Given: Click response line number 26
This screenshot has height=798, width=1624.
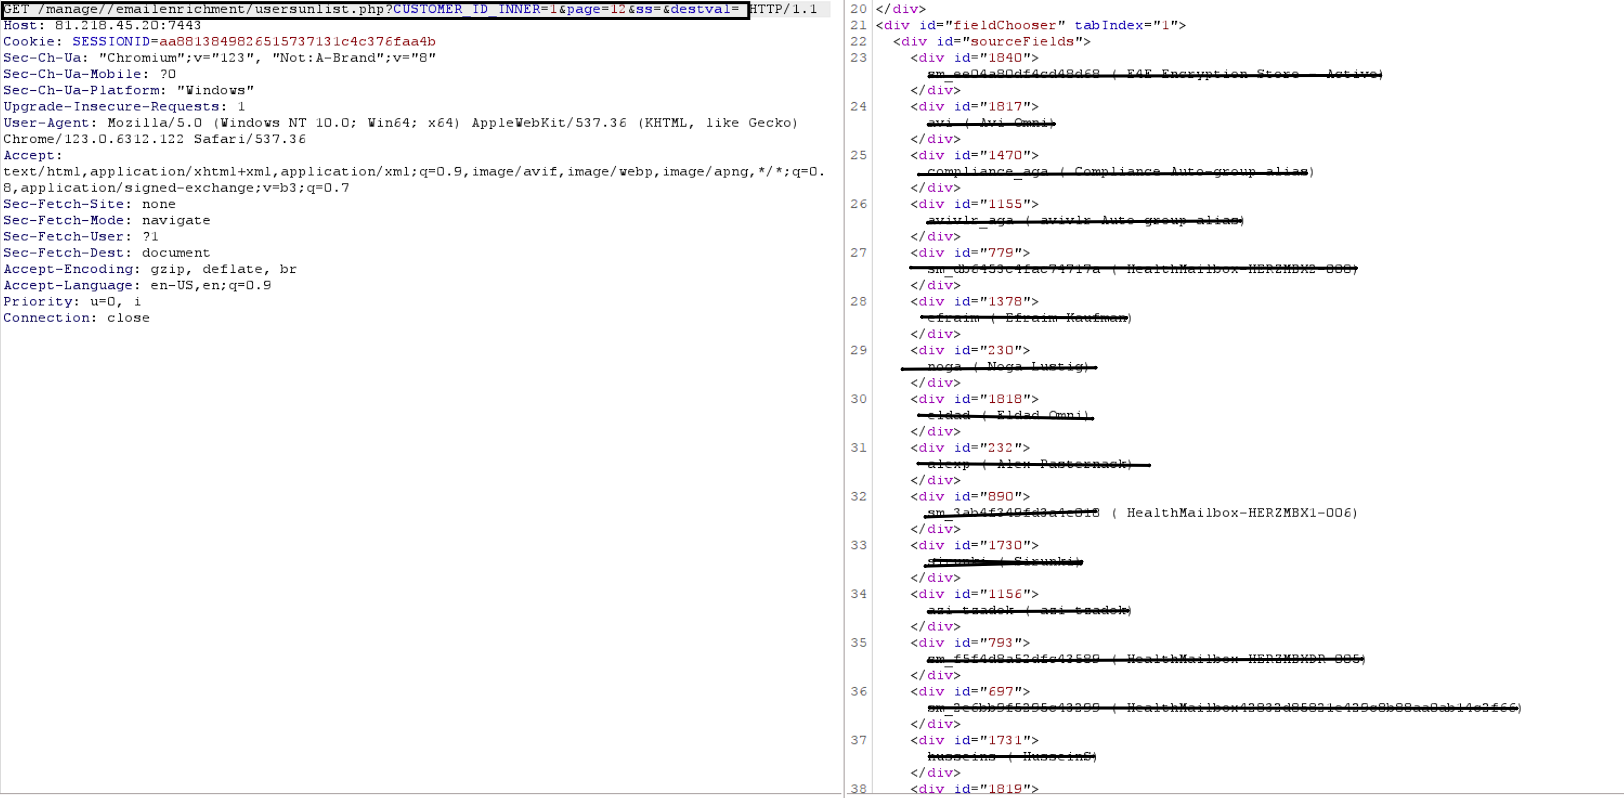Looking at the screenshot, I should pos(859,204).
